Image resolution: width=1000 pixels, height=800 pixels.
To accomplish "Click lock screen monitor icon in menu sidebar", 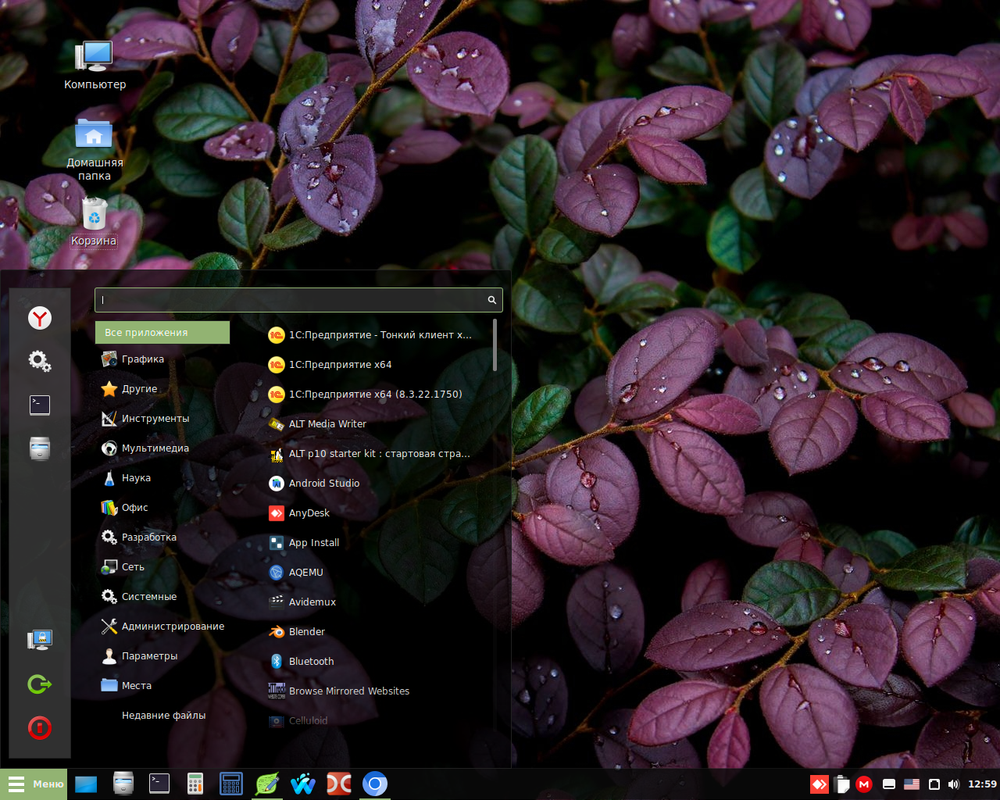I will pyautogui.click(x=40, y=639).
